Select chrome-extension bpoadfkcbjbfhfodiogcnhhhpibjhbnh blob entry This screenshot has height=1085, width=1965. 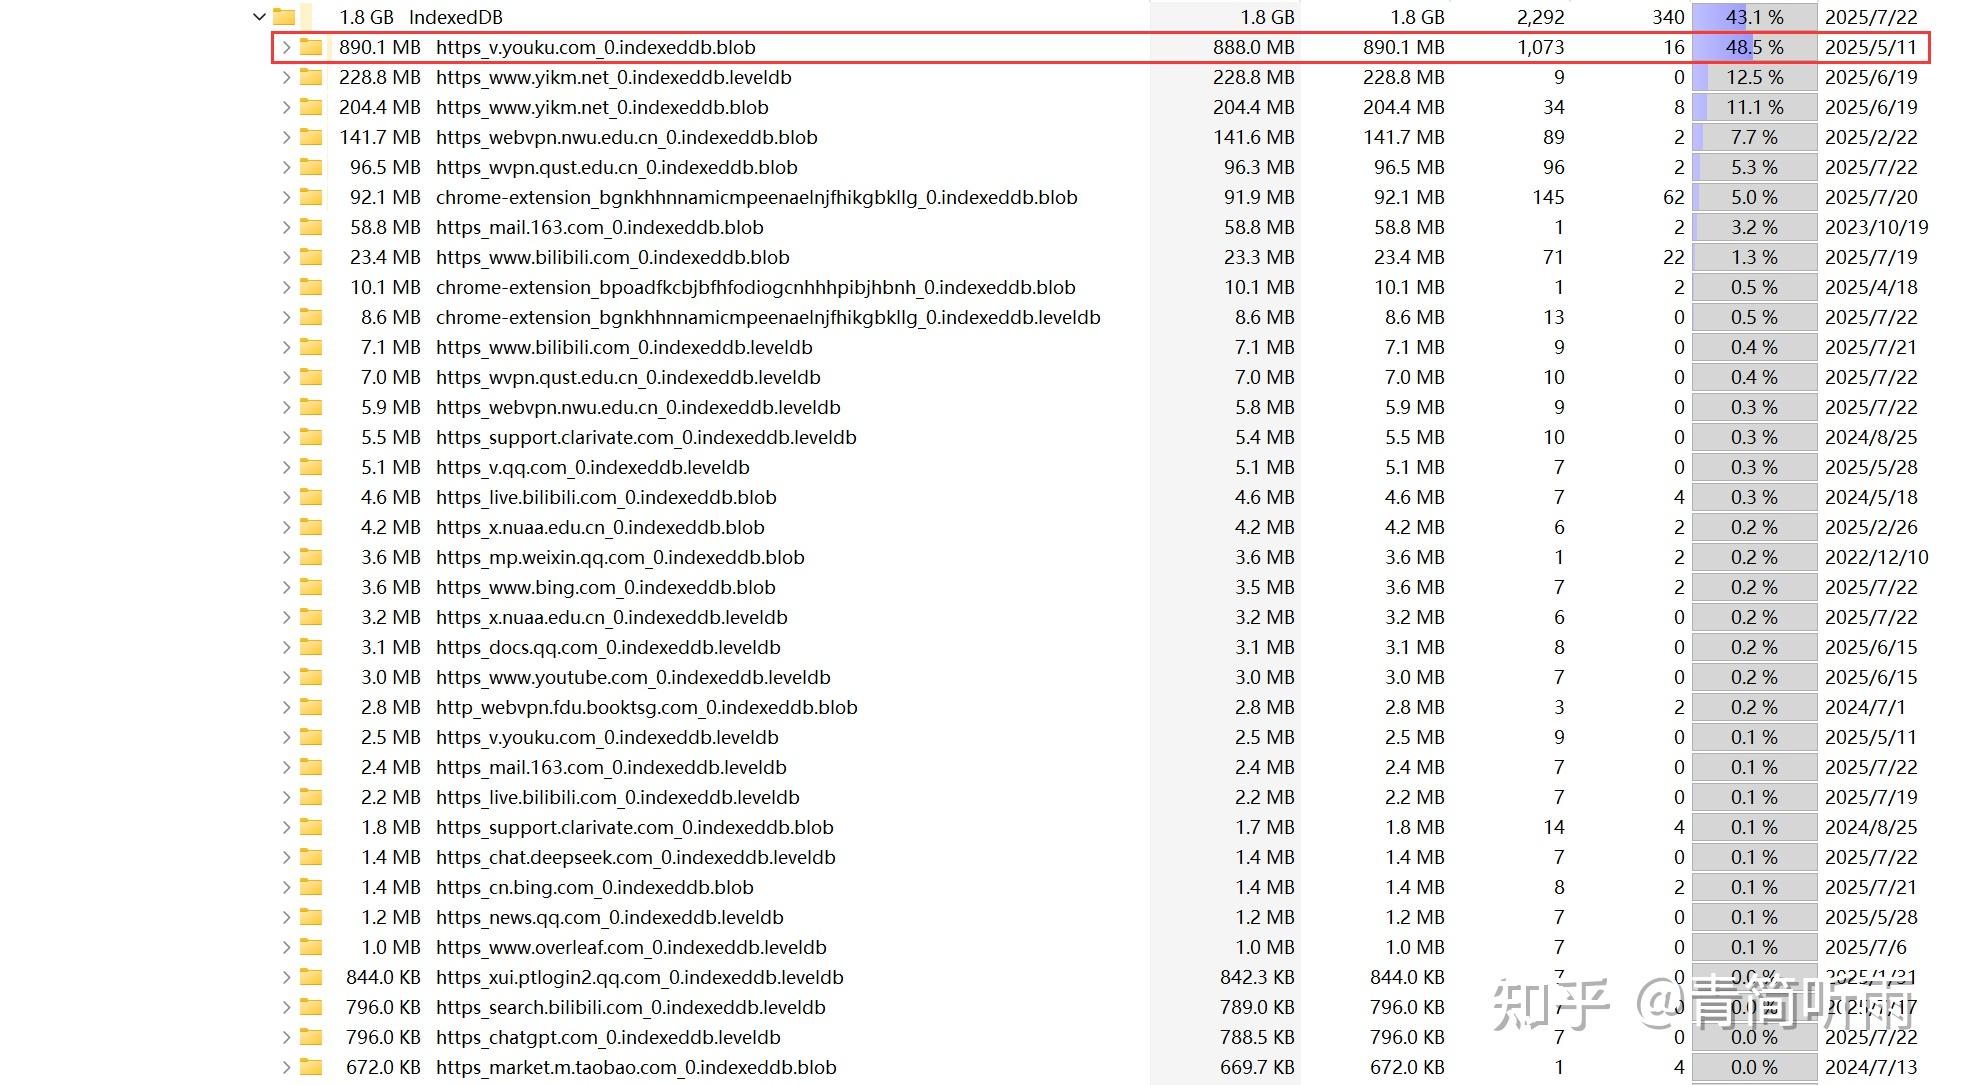point(755,287)
